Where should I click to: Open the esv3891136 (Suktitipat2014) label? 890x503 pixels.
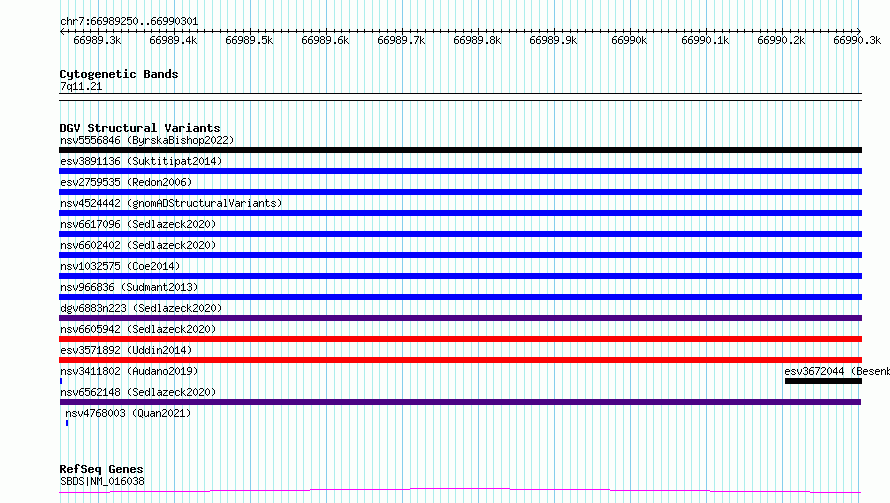[141, 161]
